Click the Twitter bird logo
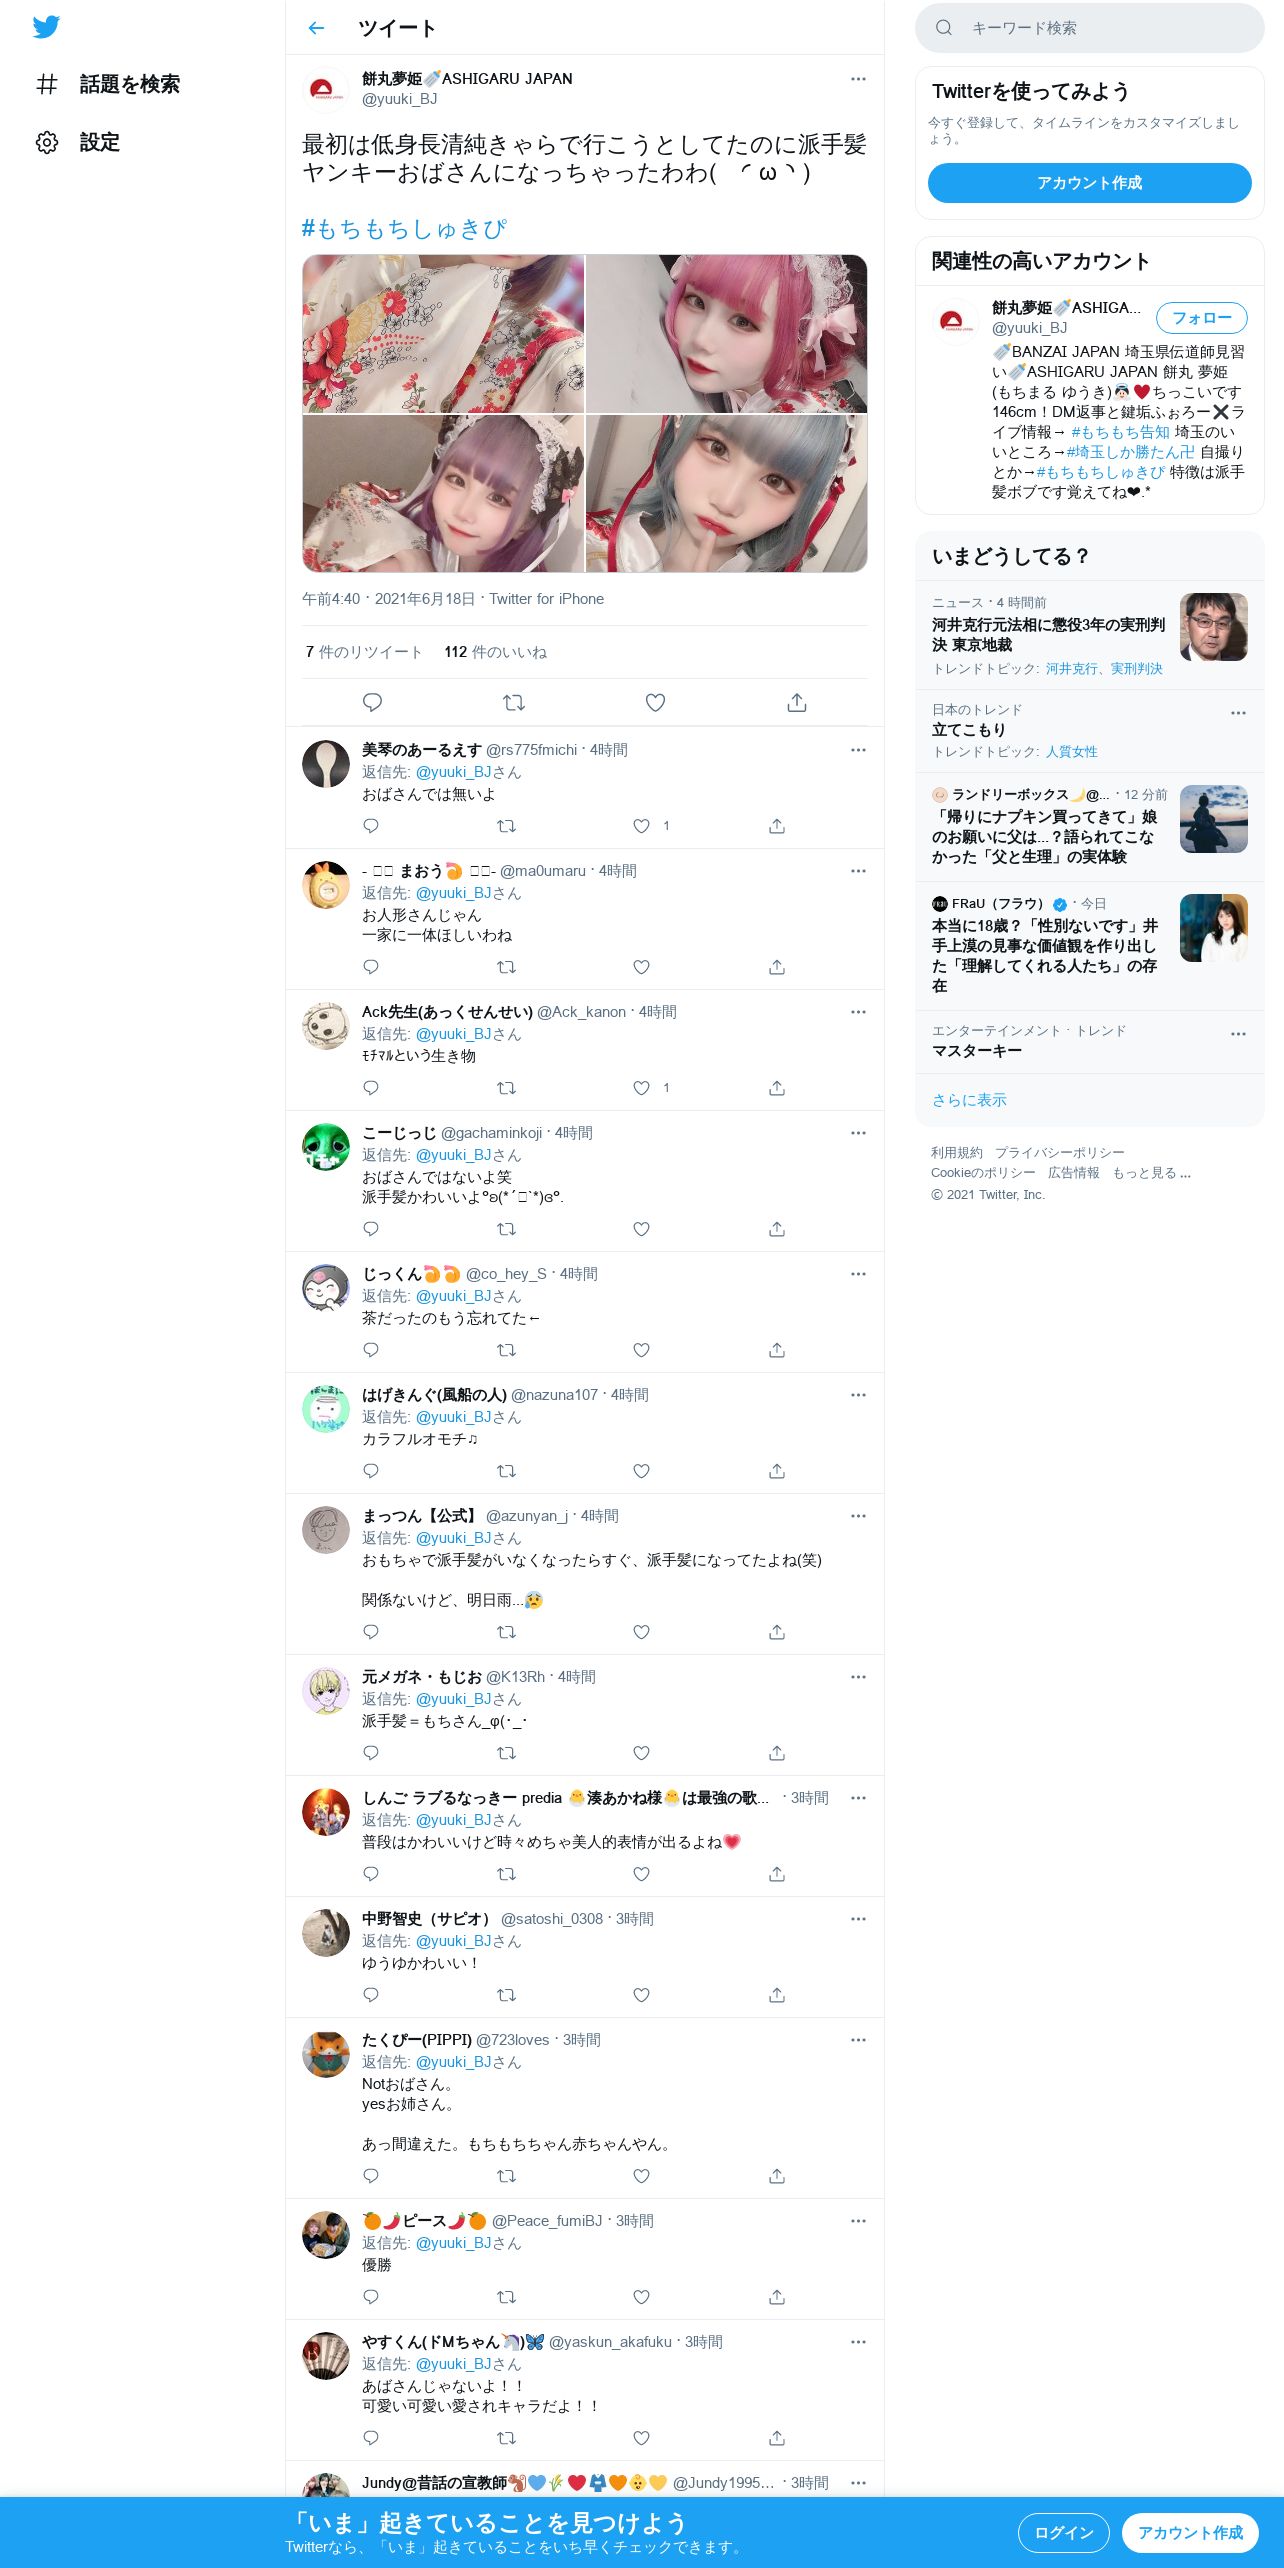 (x=46, y=27)
